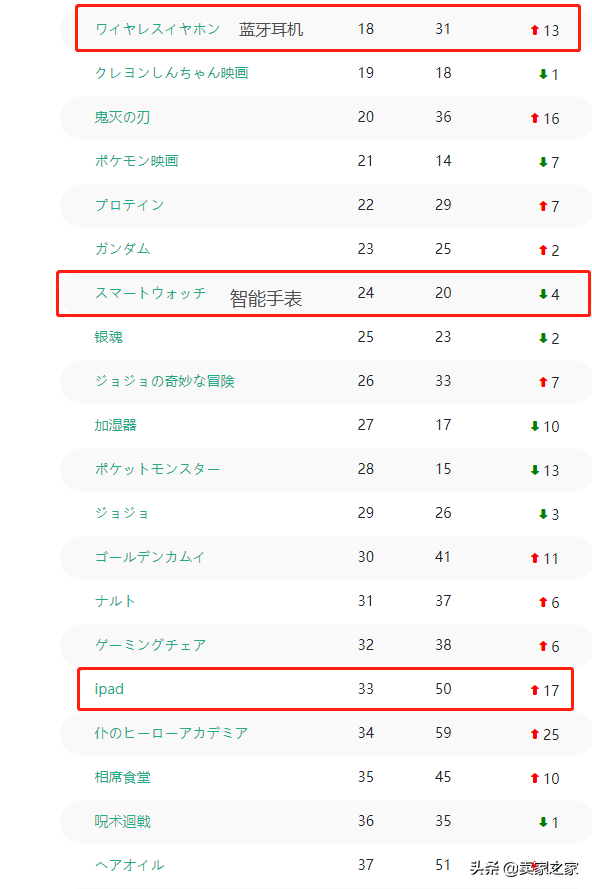Click the green down arrow in 加湿器 row
592x889 pixels.
534,426
